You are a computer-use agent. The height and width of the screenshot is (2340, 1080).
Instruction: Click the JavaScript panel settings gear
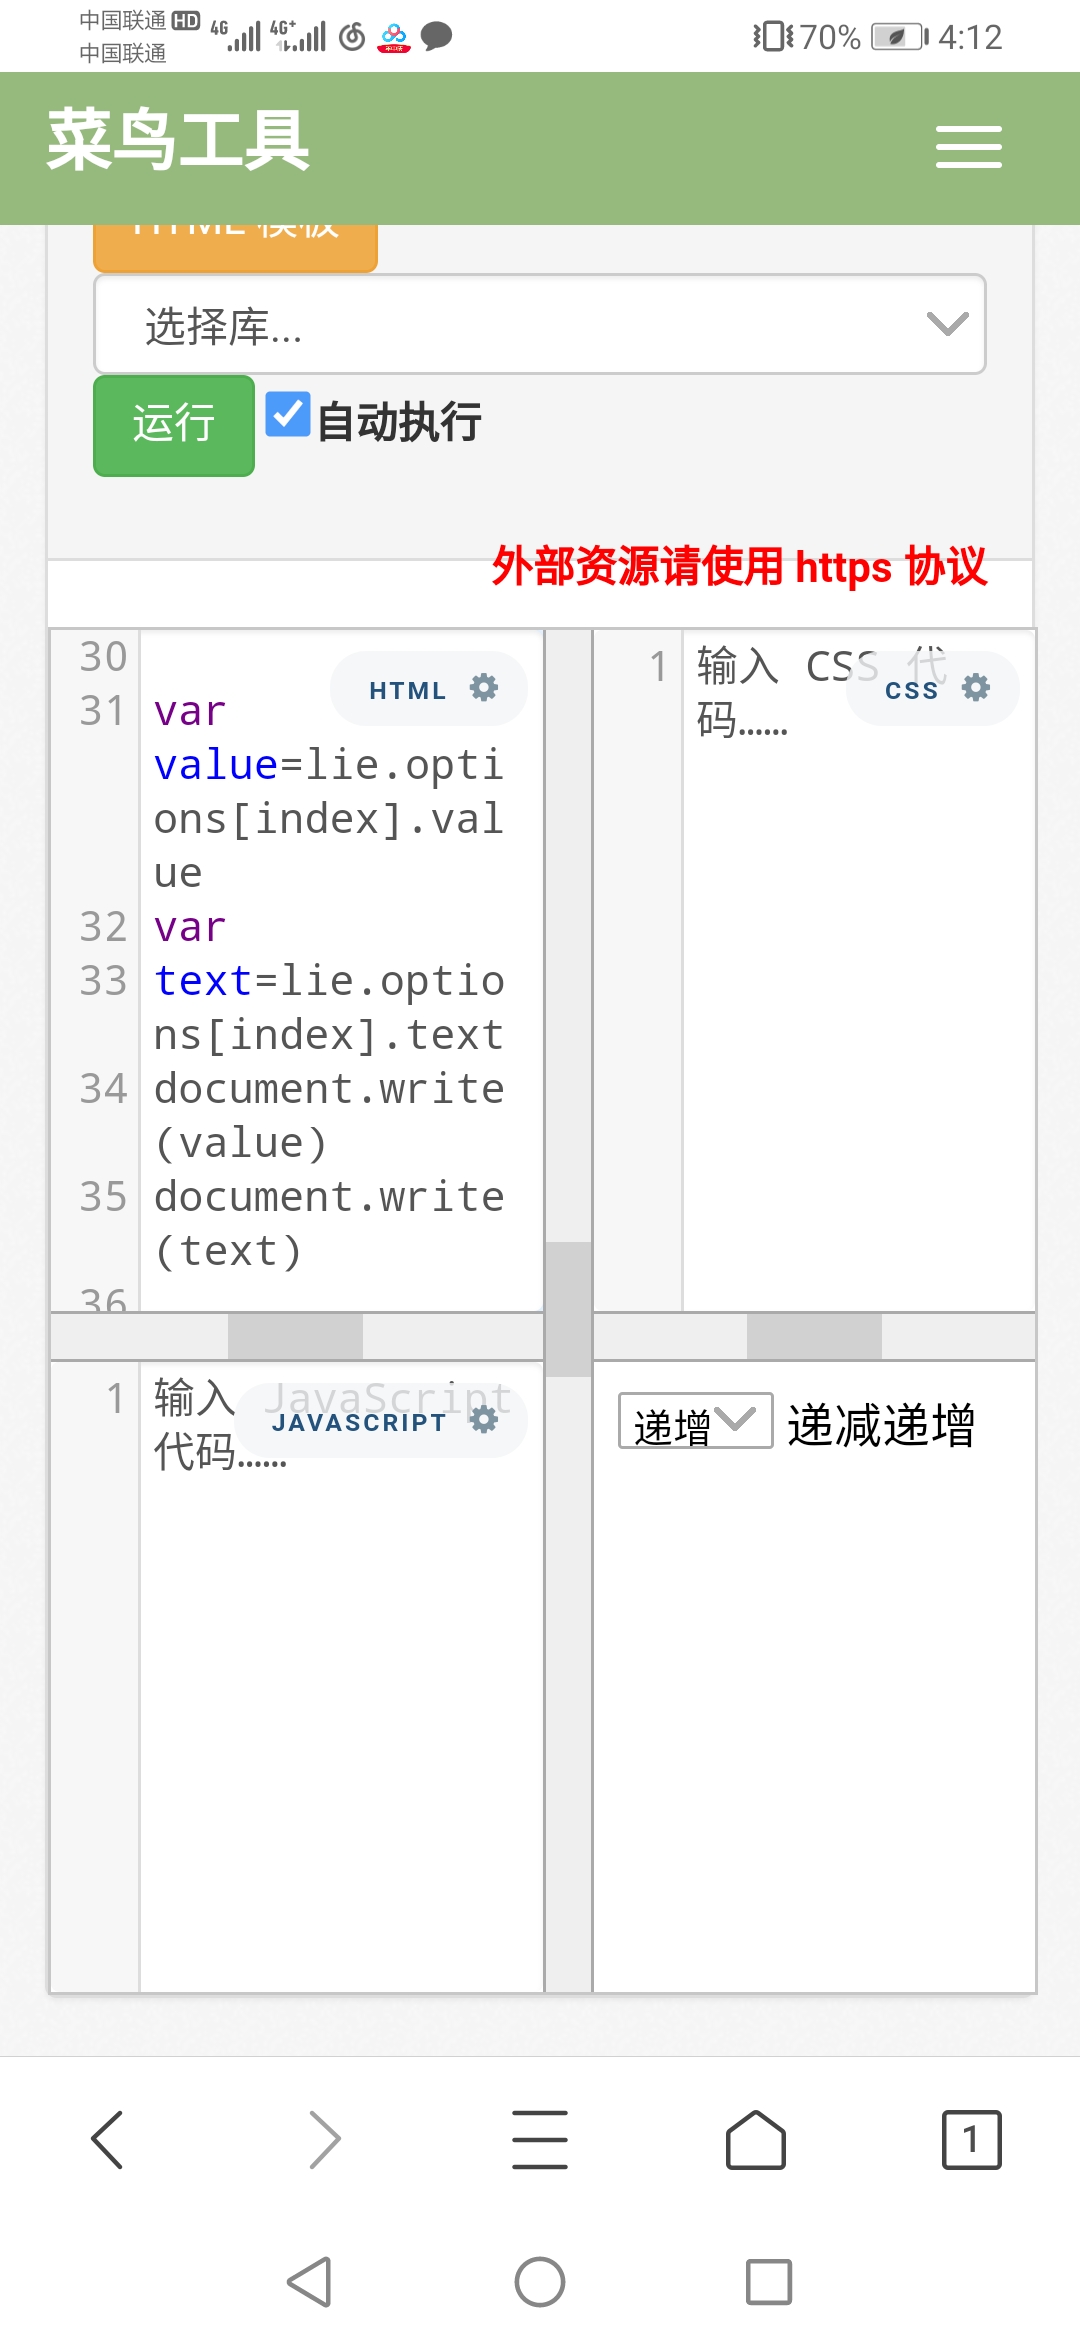(x=484, y=1419)
